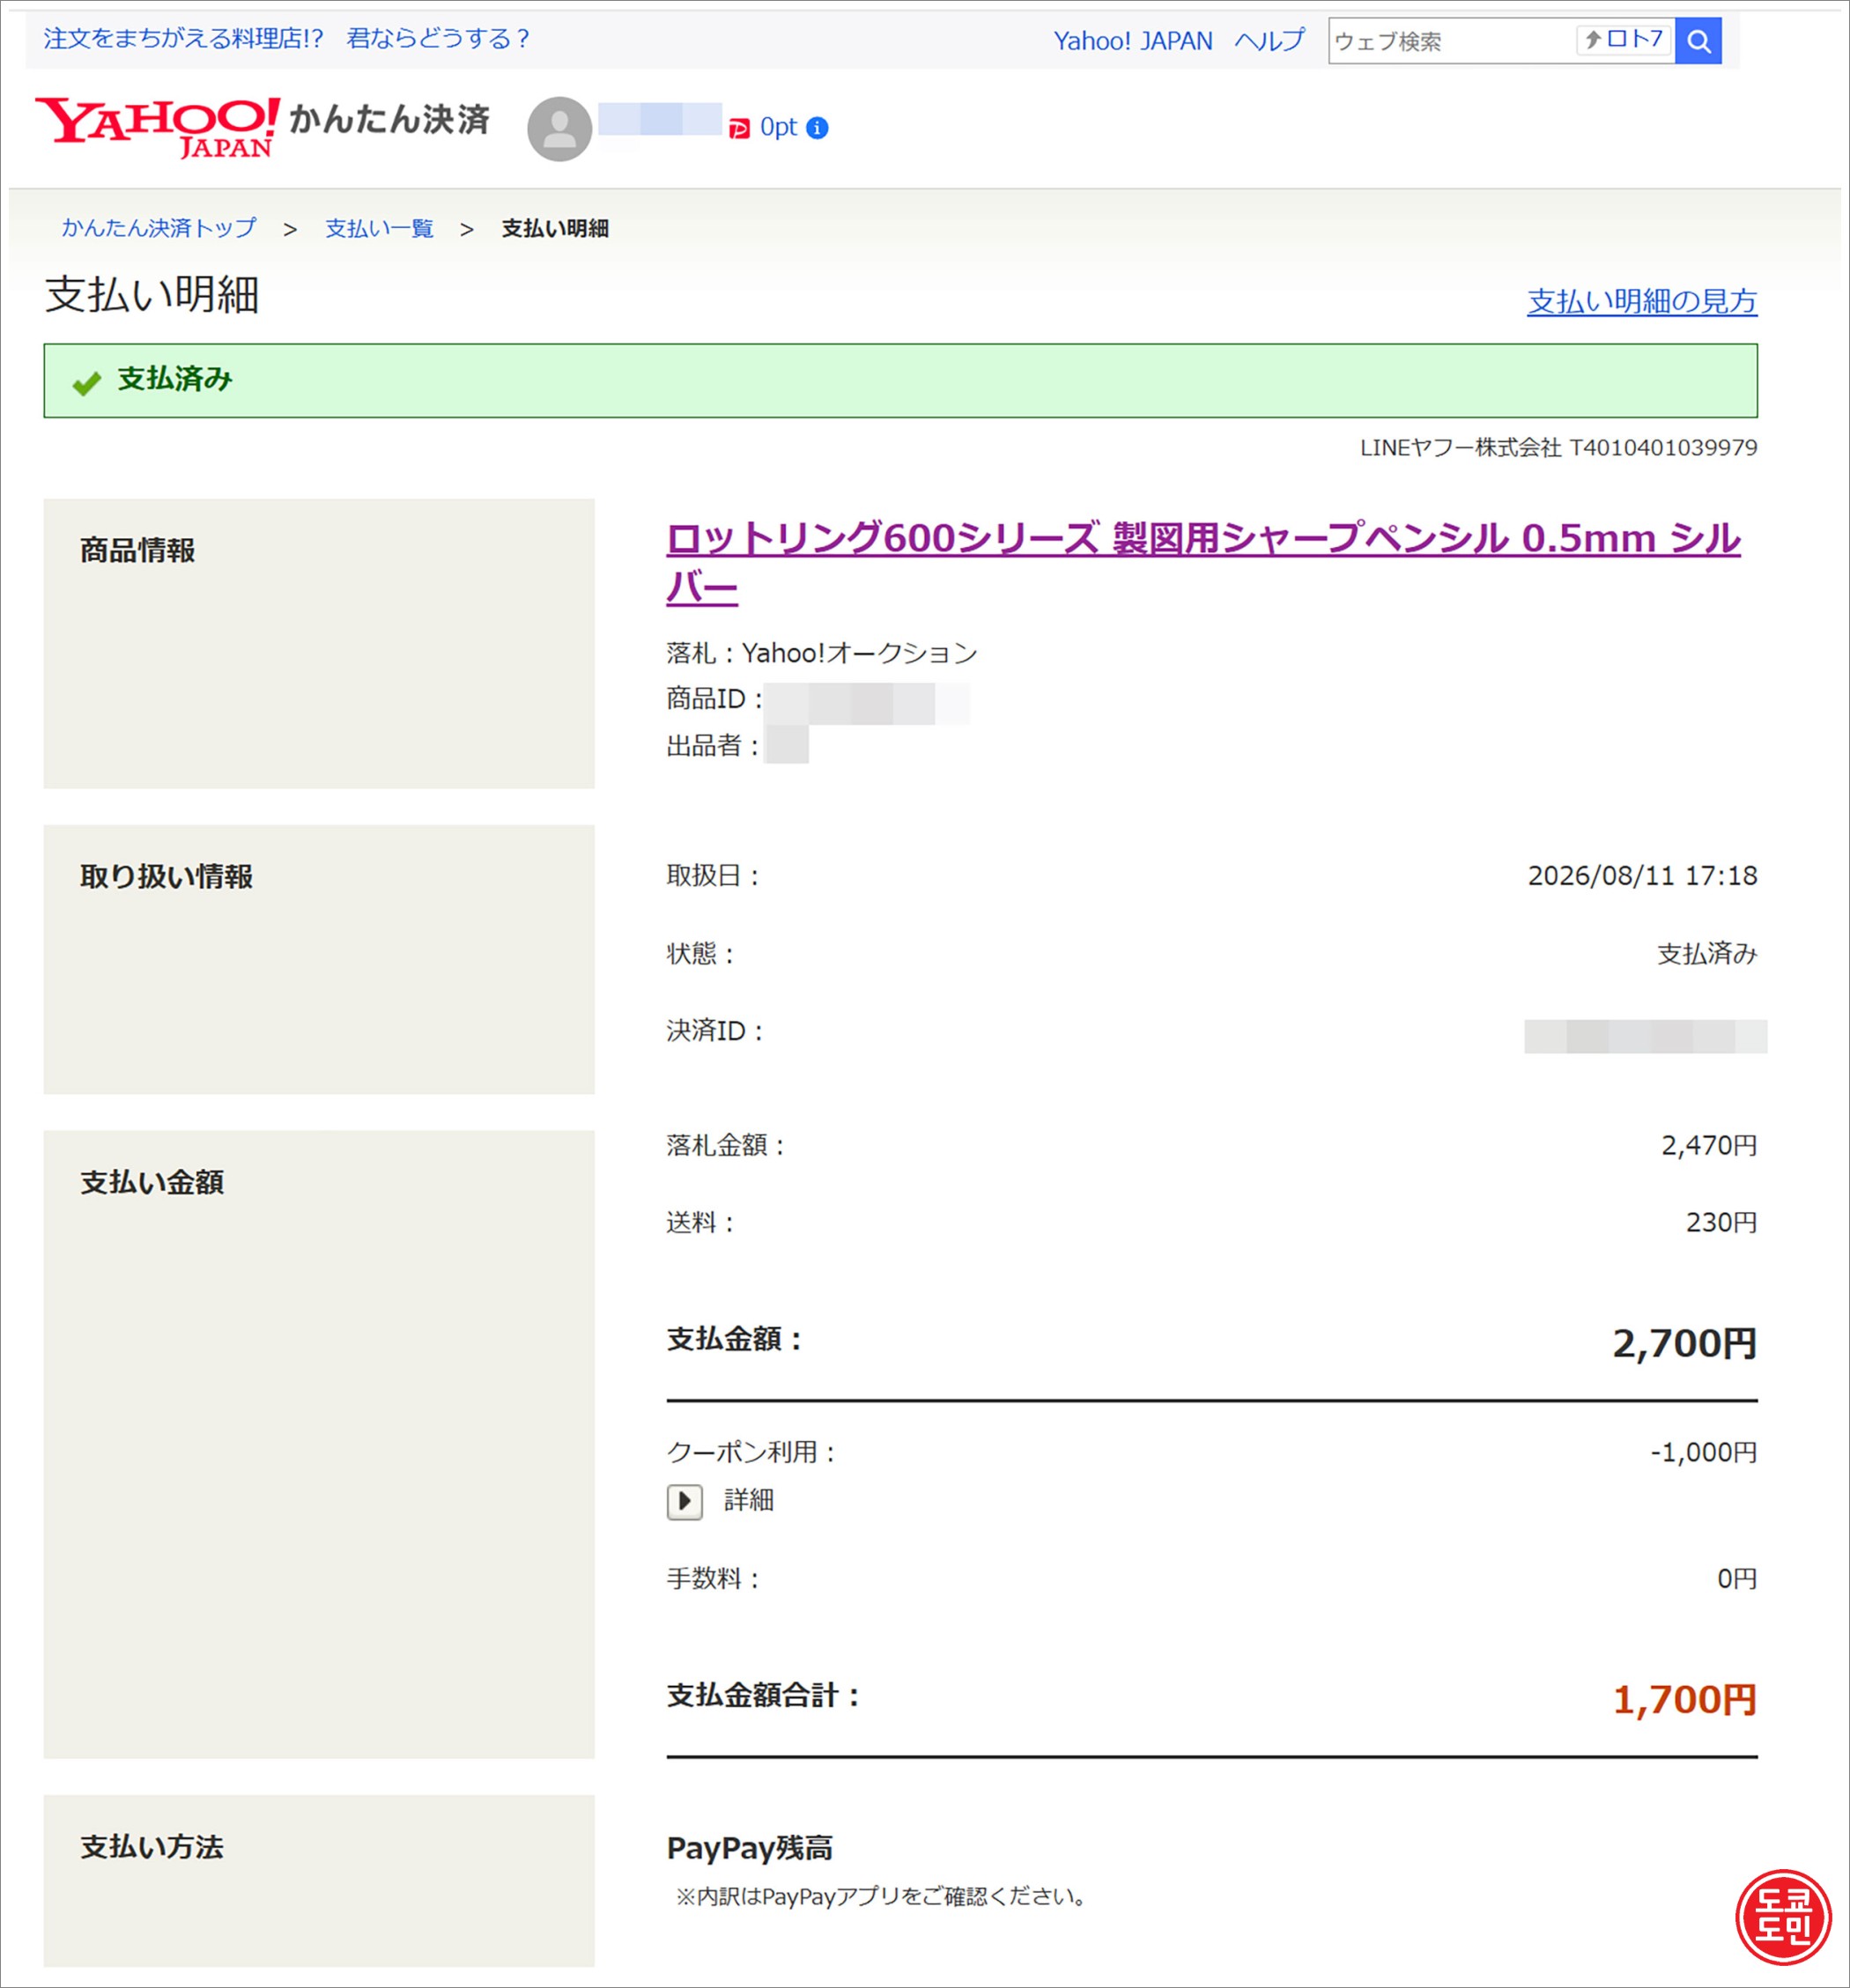Click the PayPay残高 payment method text
1850x1988 pixels.
(750, 1848)
